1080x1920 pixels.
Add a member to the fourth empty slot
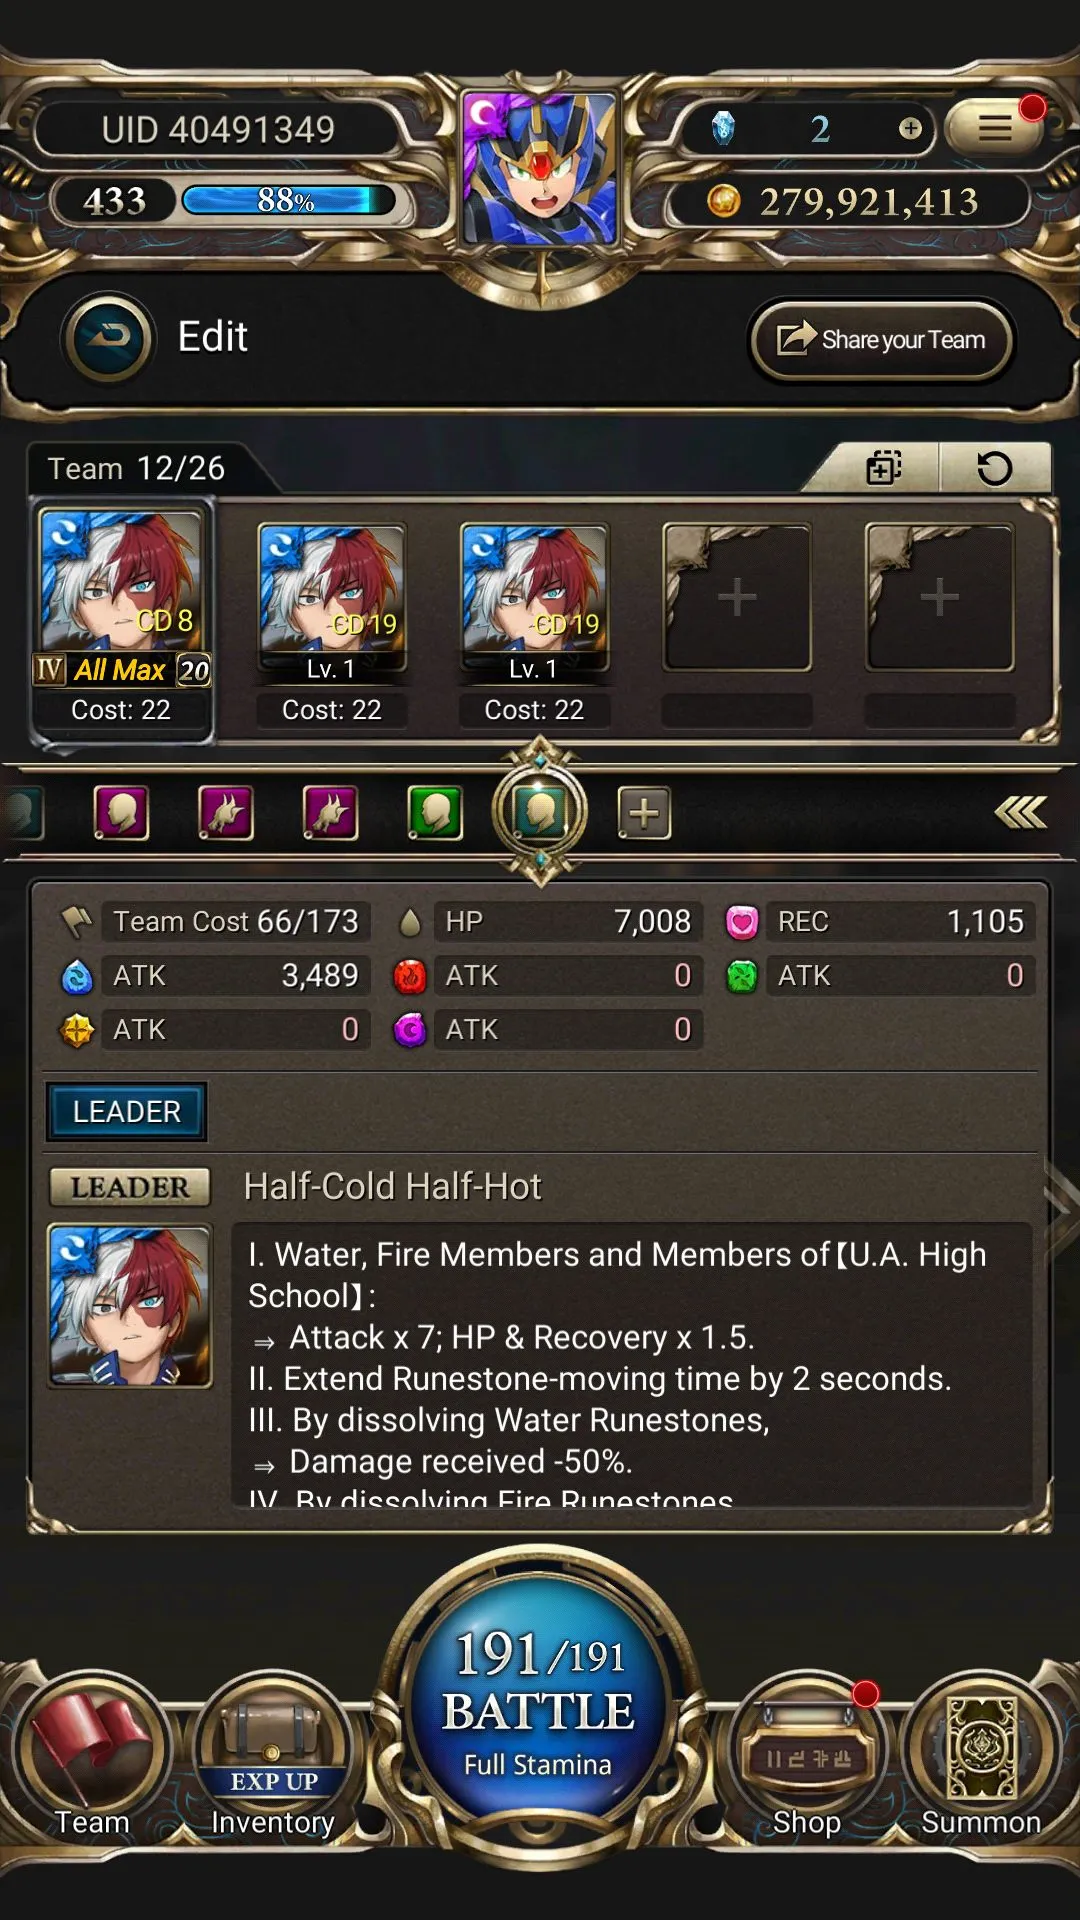pyautogui.click(x=737, y=598)
